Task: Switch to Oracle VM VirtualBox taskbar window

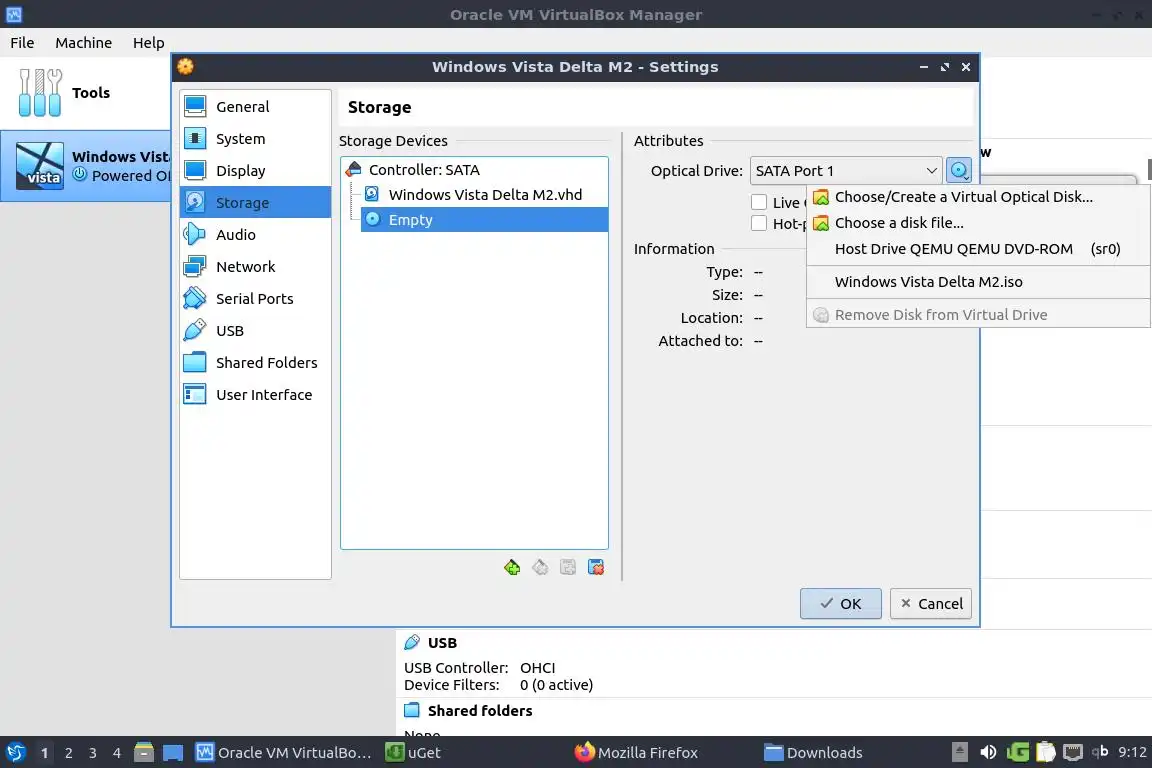Action: tap(284, 753)
